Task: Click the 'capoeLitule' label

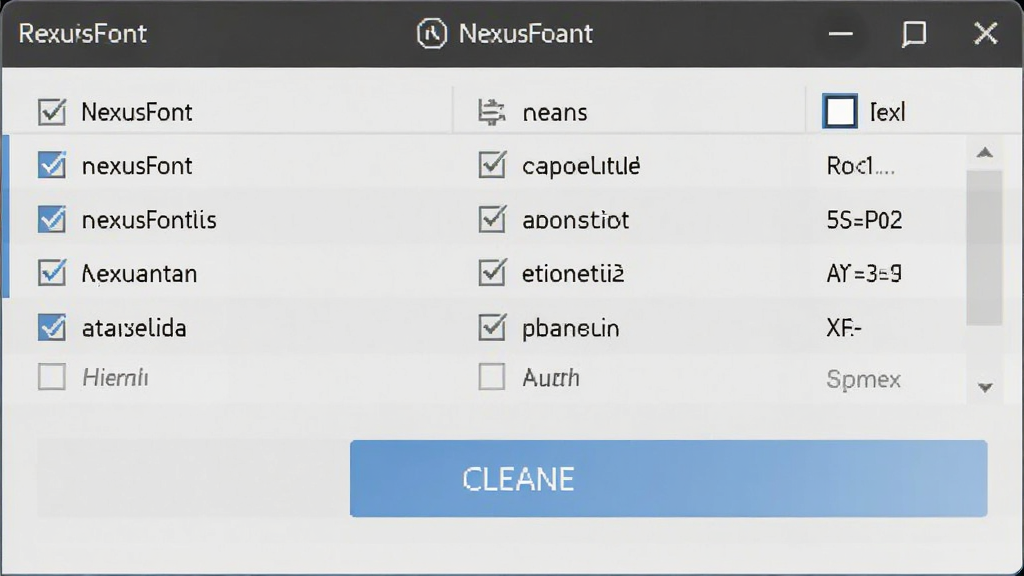Action: pyautogui.click(x=581, y=166)
